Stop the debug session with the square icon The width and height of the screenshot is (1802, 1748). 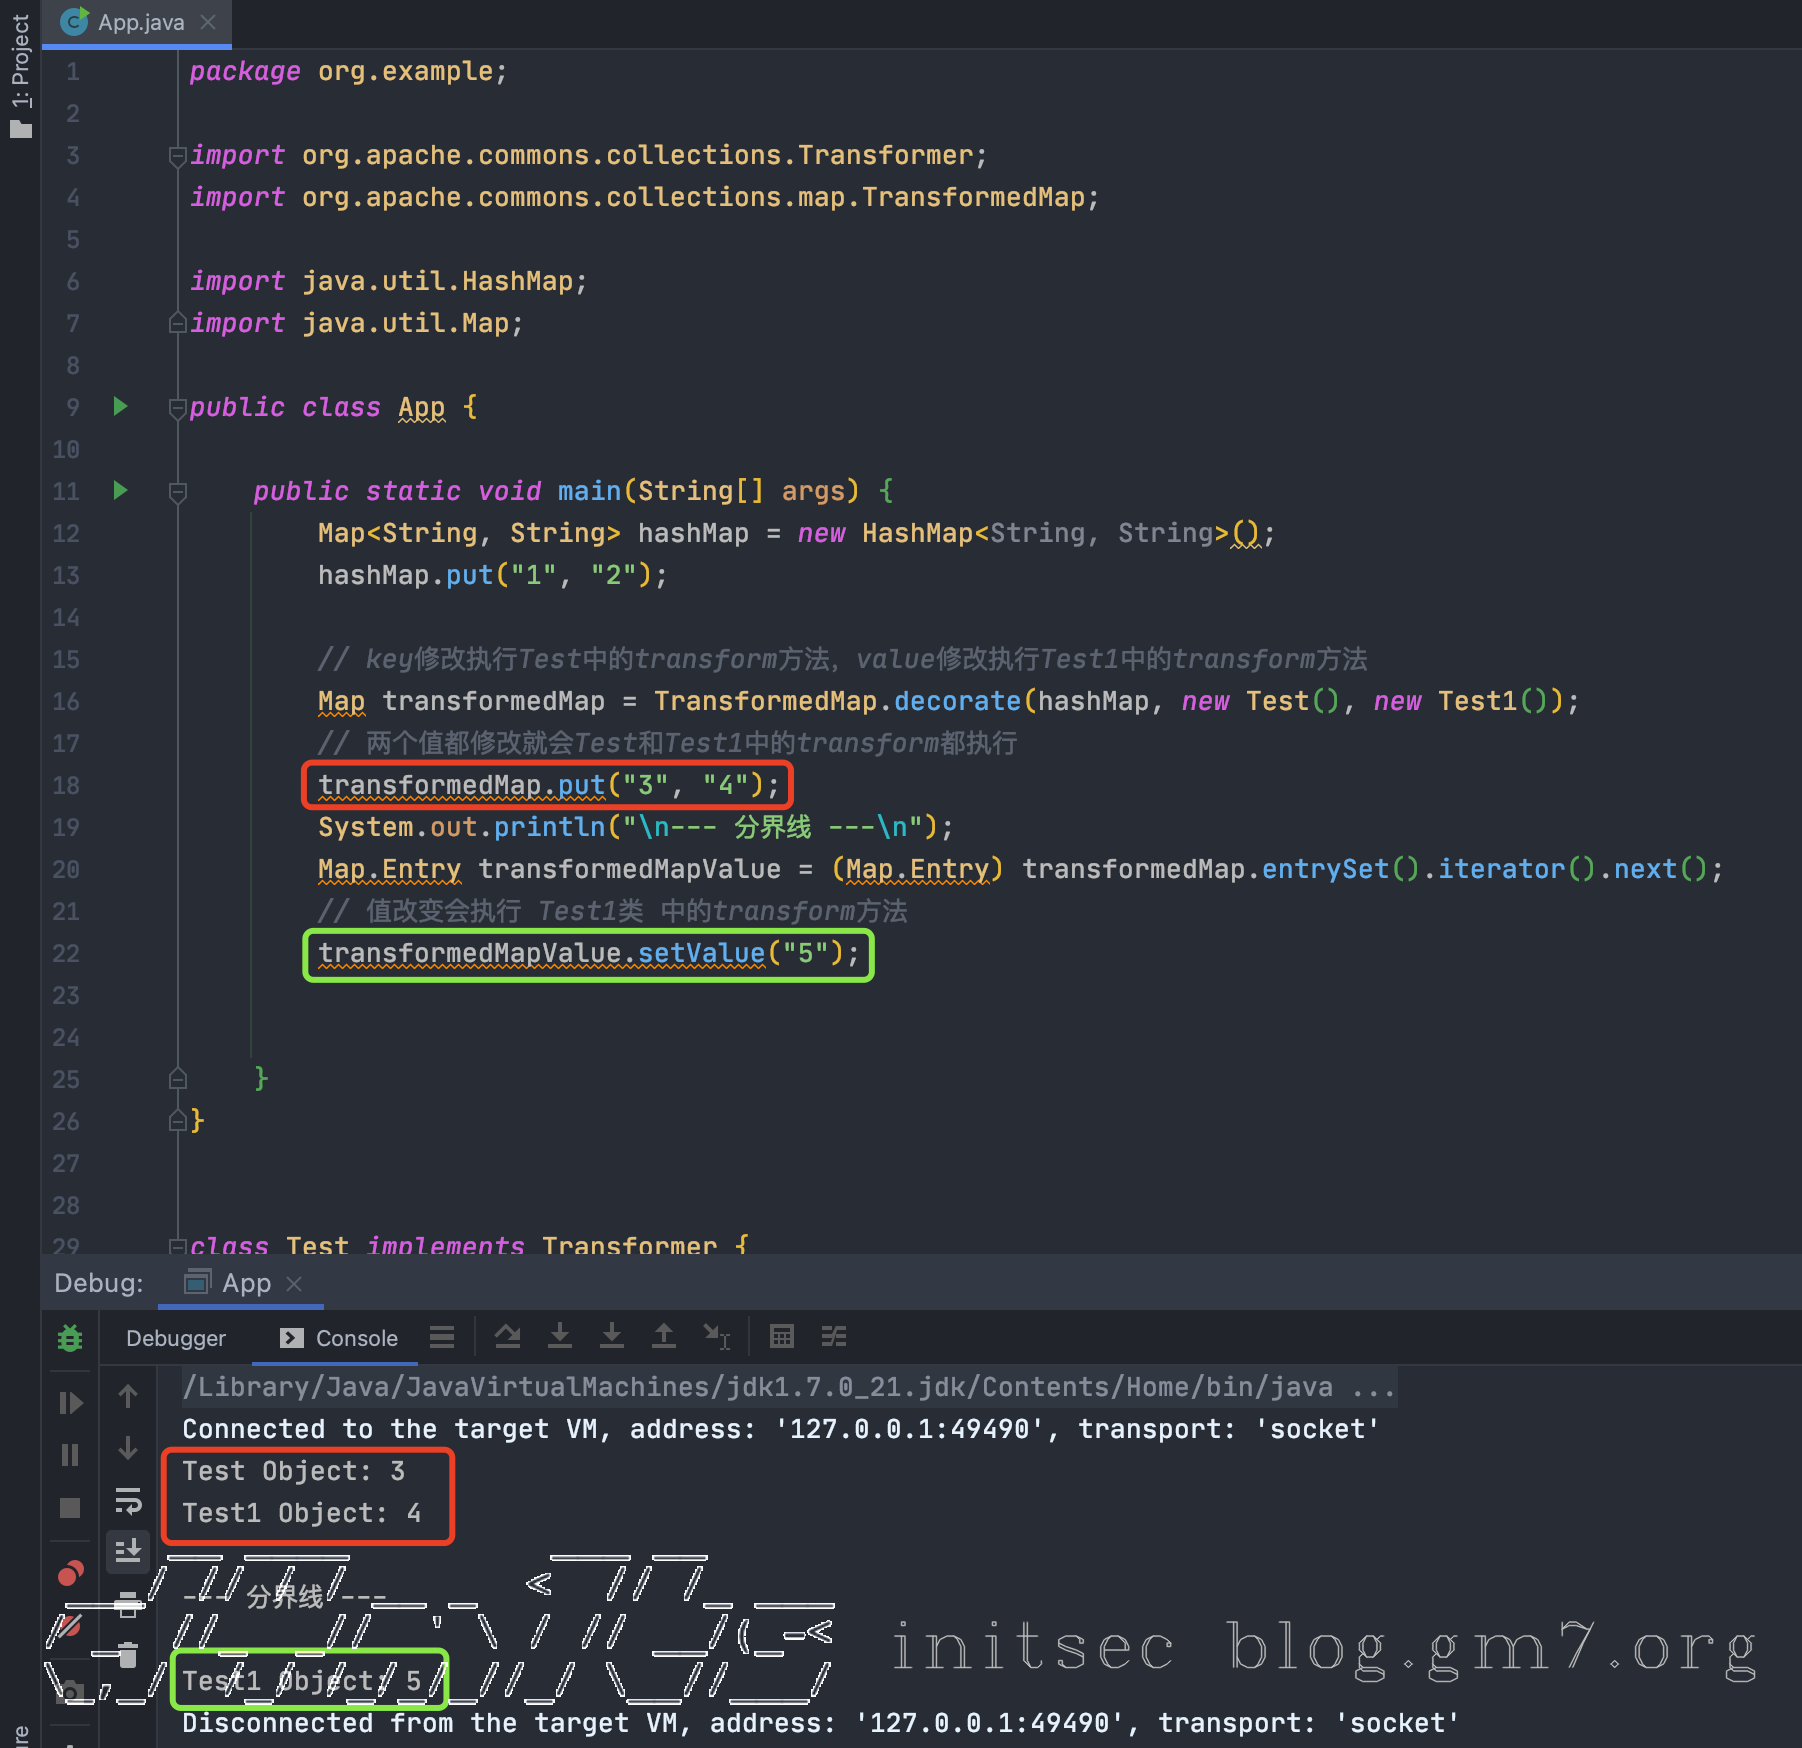pos(70,1507)
